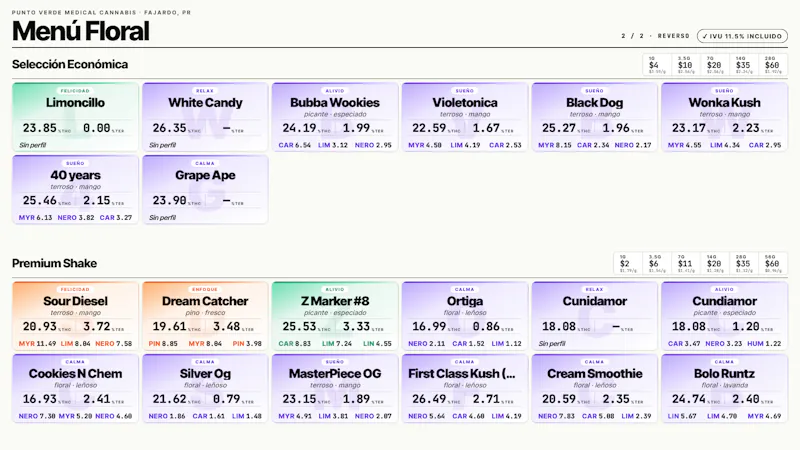Click the Selección Económica section heading
This screenshot has width=800, height=450.
70,64
